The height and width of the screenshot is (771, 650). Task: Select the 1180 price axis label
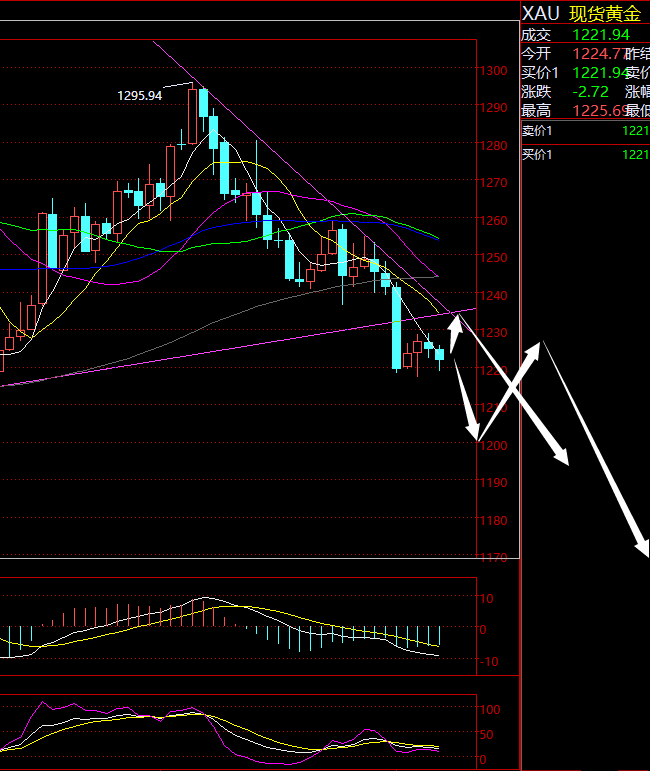point(494,520)
